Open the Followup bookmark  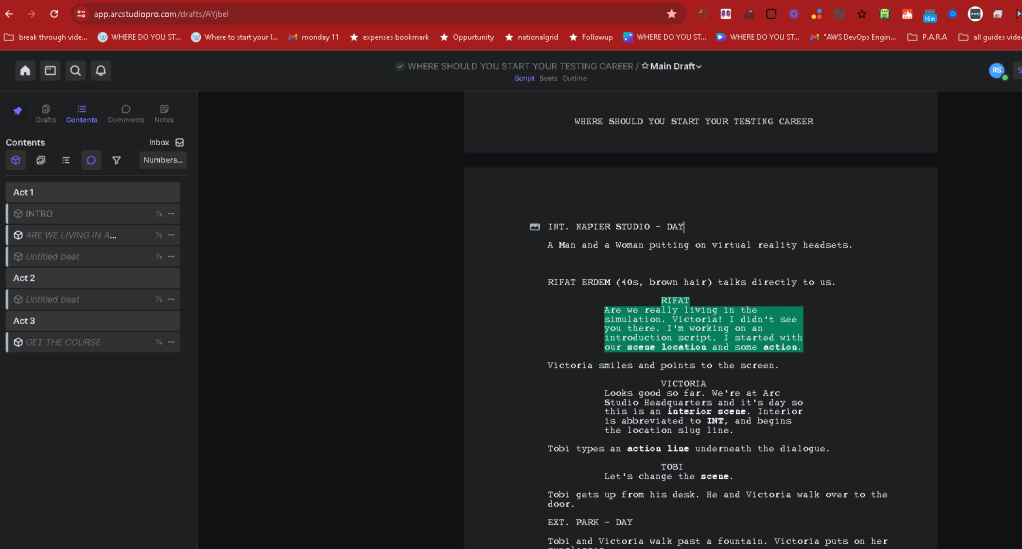pyautogui.click(x=591, y=37)
